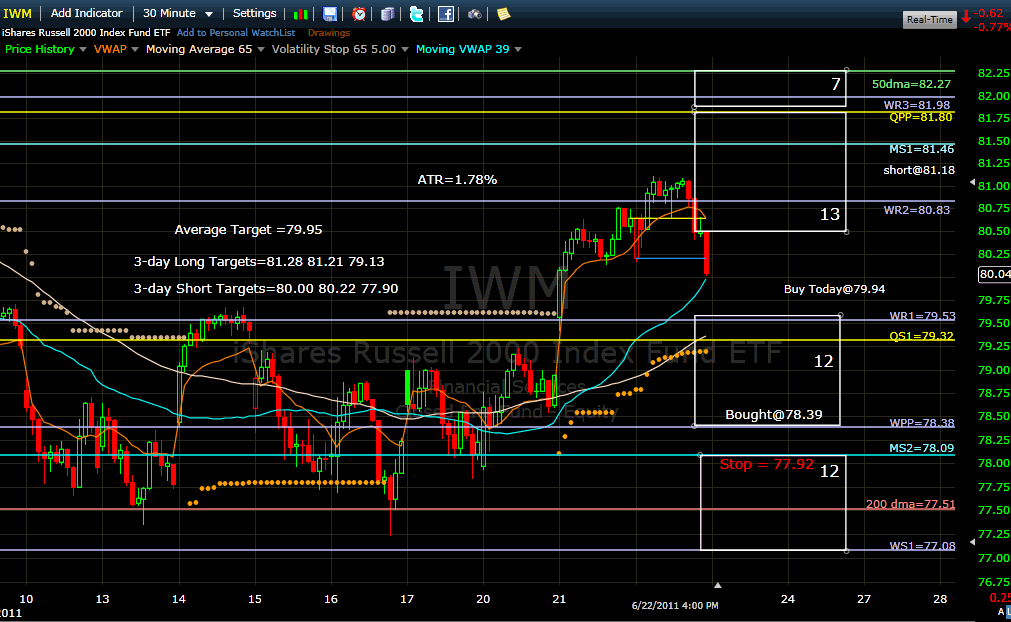Click the alarm clock alert icon

358,13
